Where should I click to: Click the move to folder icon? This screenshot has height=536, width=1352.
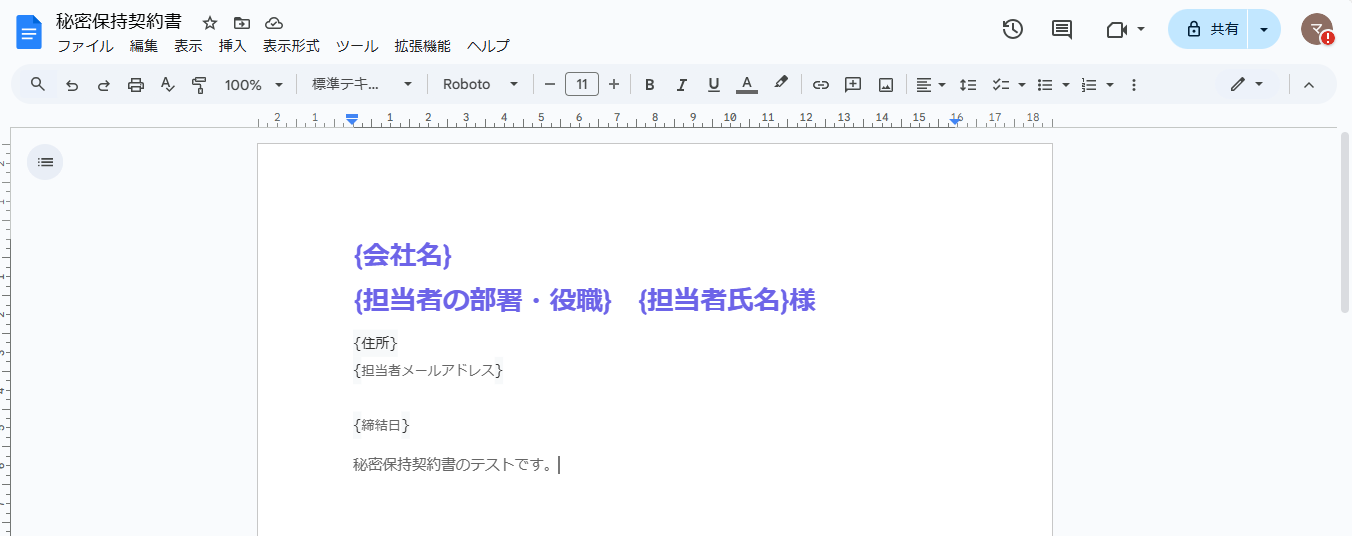[x=241, y=22]
